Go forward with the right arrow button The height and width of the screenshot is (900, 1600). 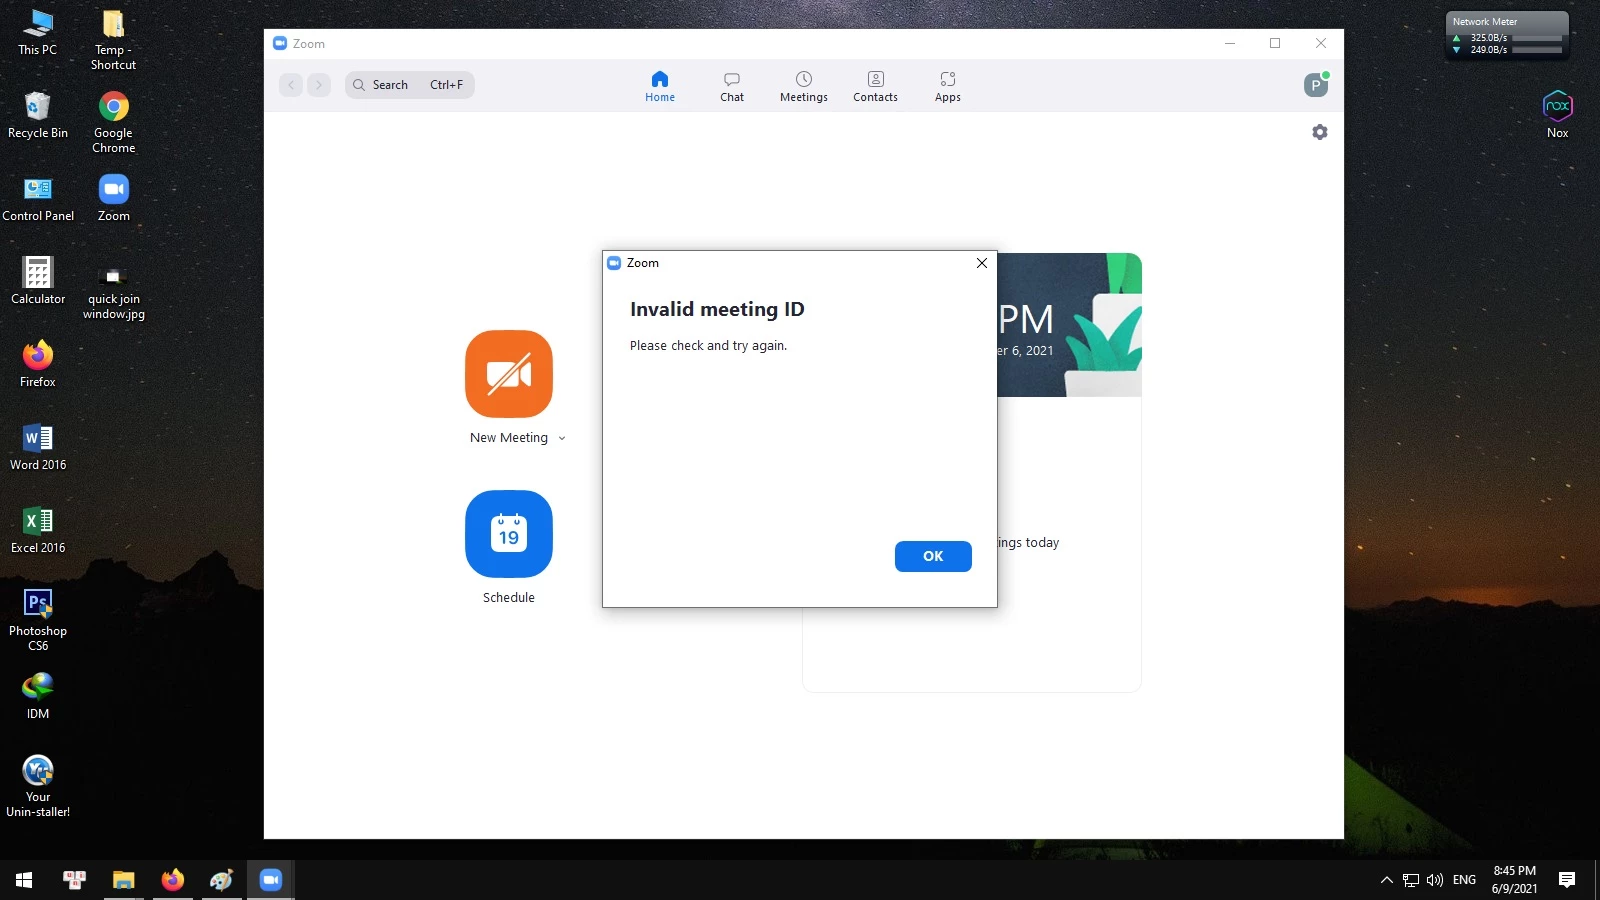click(x=319, y=85)
